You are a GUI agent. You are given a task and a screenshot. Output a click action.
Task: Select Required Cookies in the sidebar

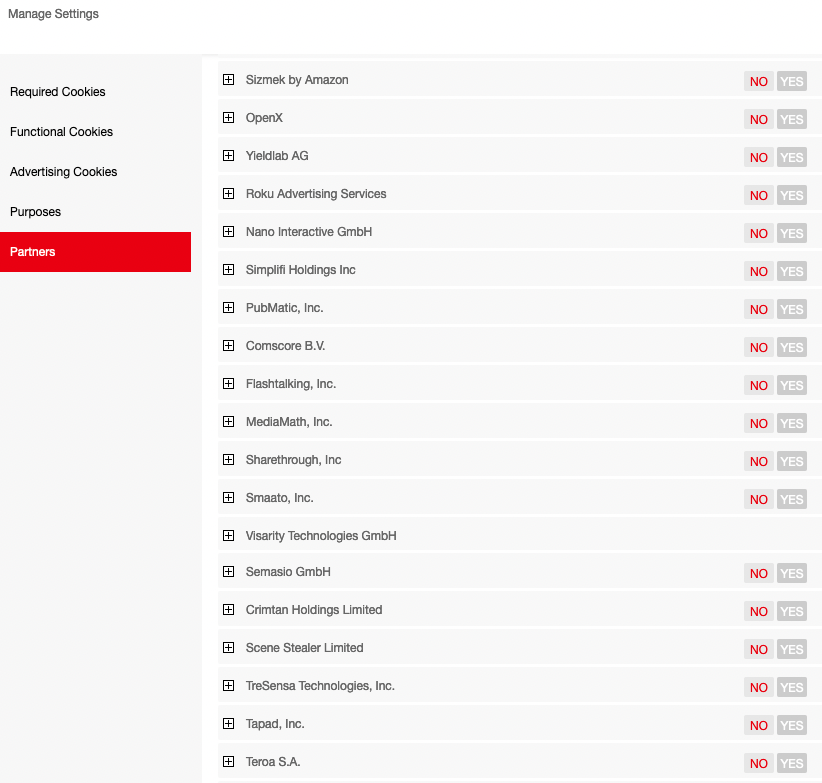(58, 92)
